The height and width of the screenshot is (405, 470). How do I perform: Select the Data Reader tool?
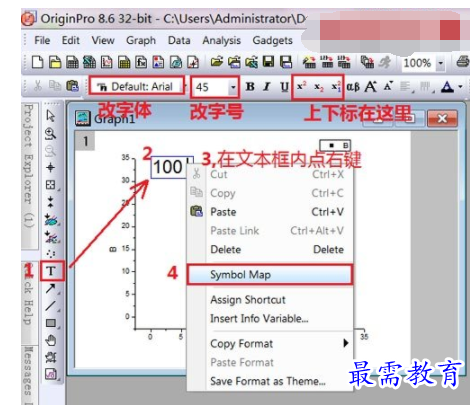[x=51, y=185]
